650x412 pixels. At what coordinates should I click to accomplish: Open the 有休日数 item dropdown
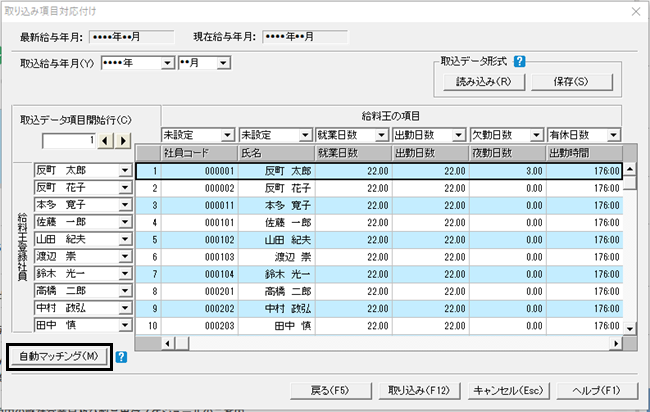pos(613,135)
